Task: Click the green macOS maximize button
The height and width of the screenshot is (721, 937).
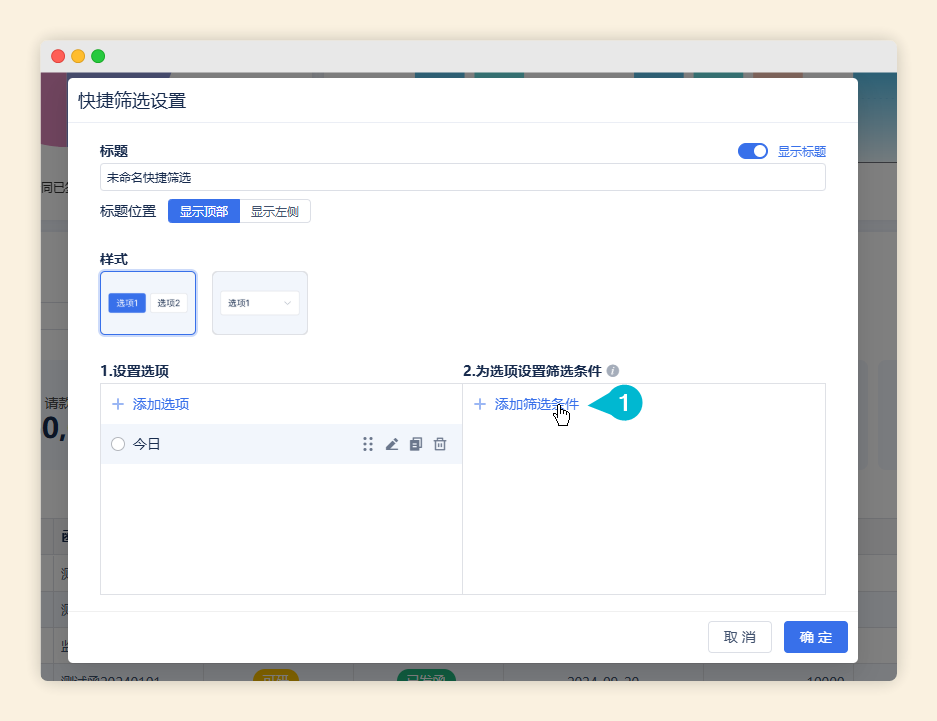Action: point(98,56)
